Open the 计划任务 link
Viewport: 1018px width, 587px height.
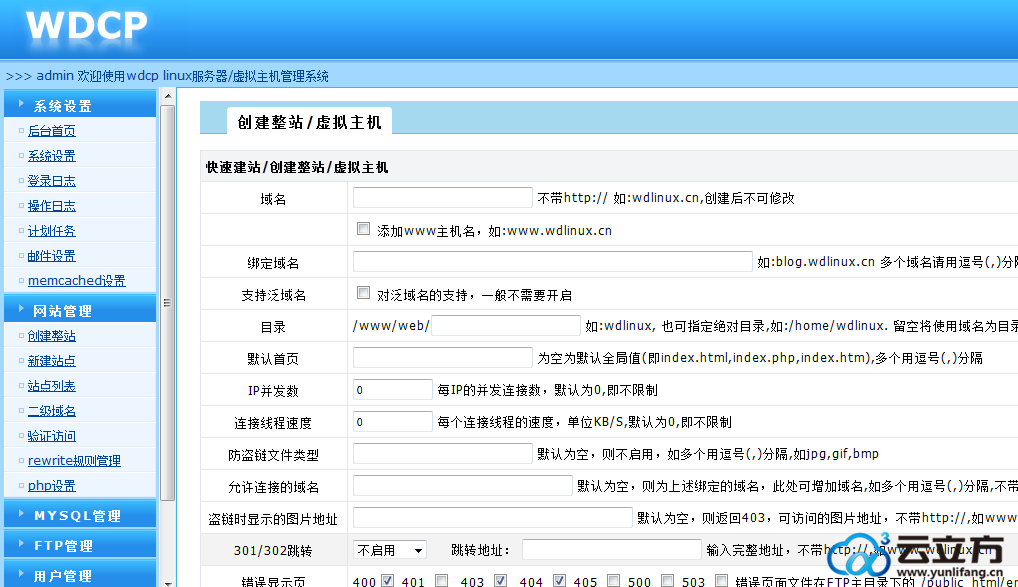click(x=51, y=231)
